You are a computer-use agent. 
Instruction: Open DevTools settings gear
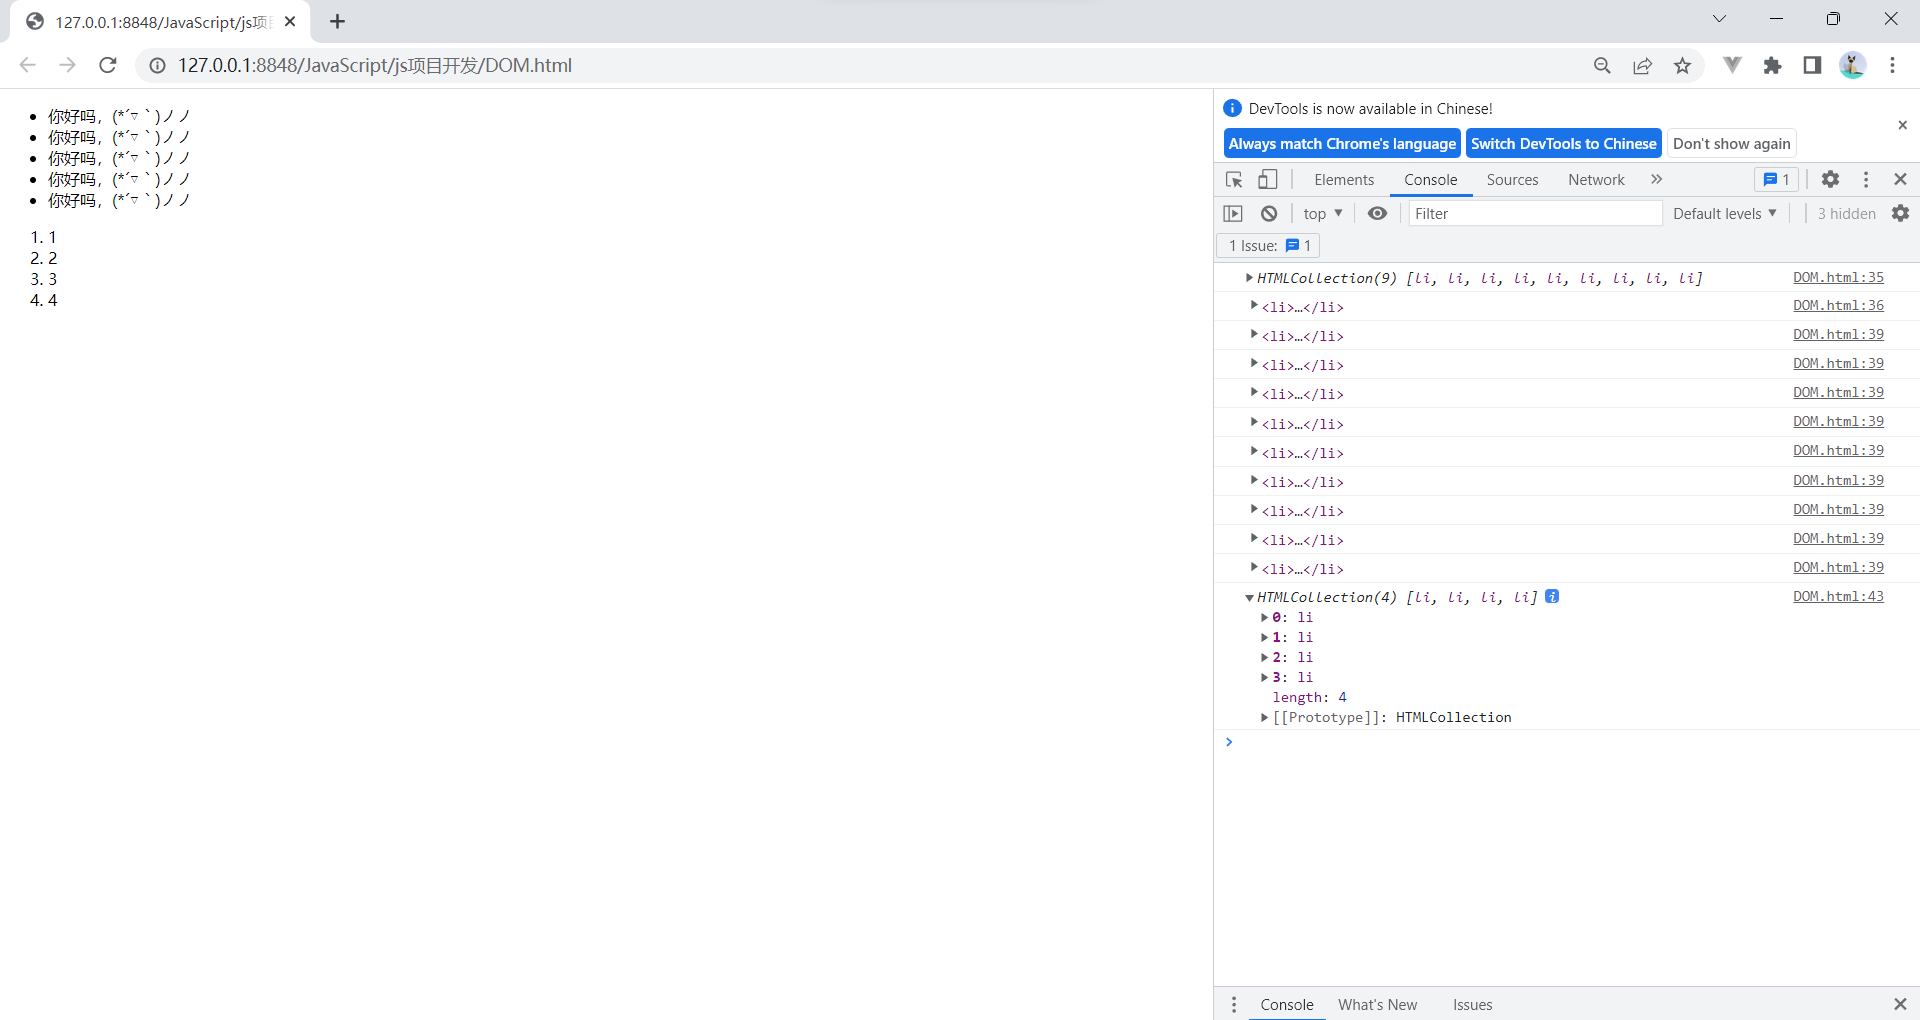[1830, 179]
